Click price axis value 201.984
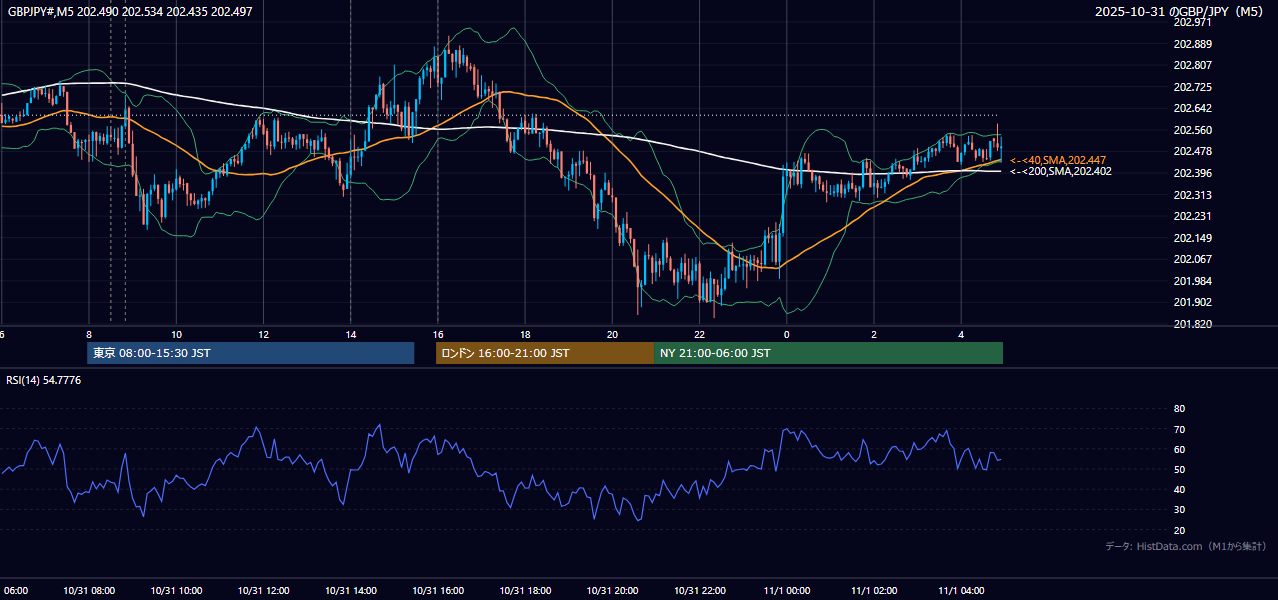1278x600 pixels. 1193,281
